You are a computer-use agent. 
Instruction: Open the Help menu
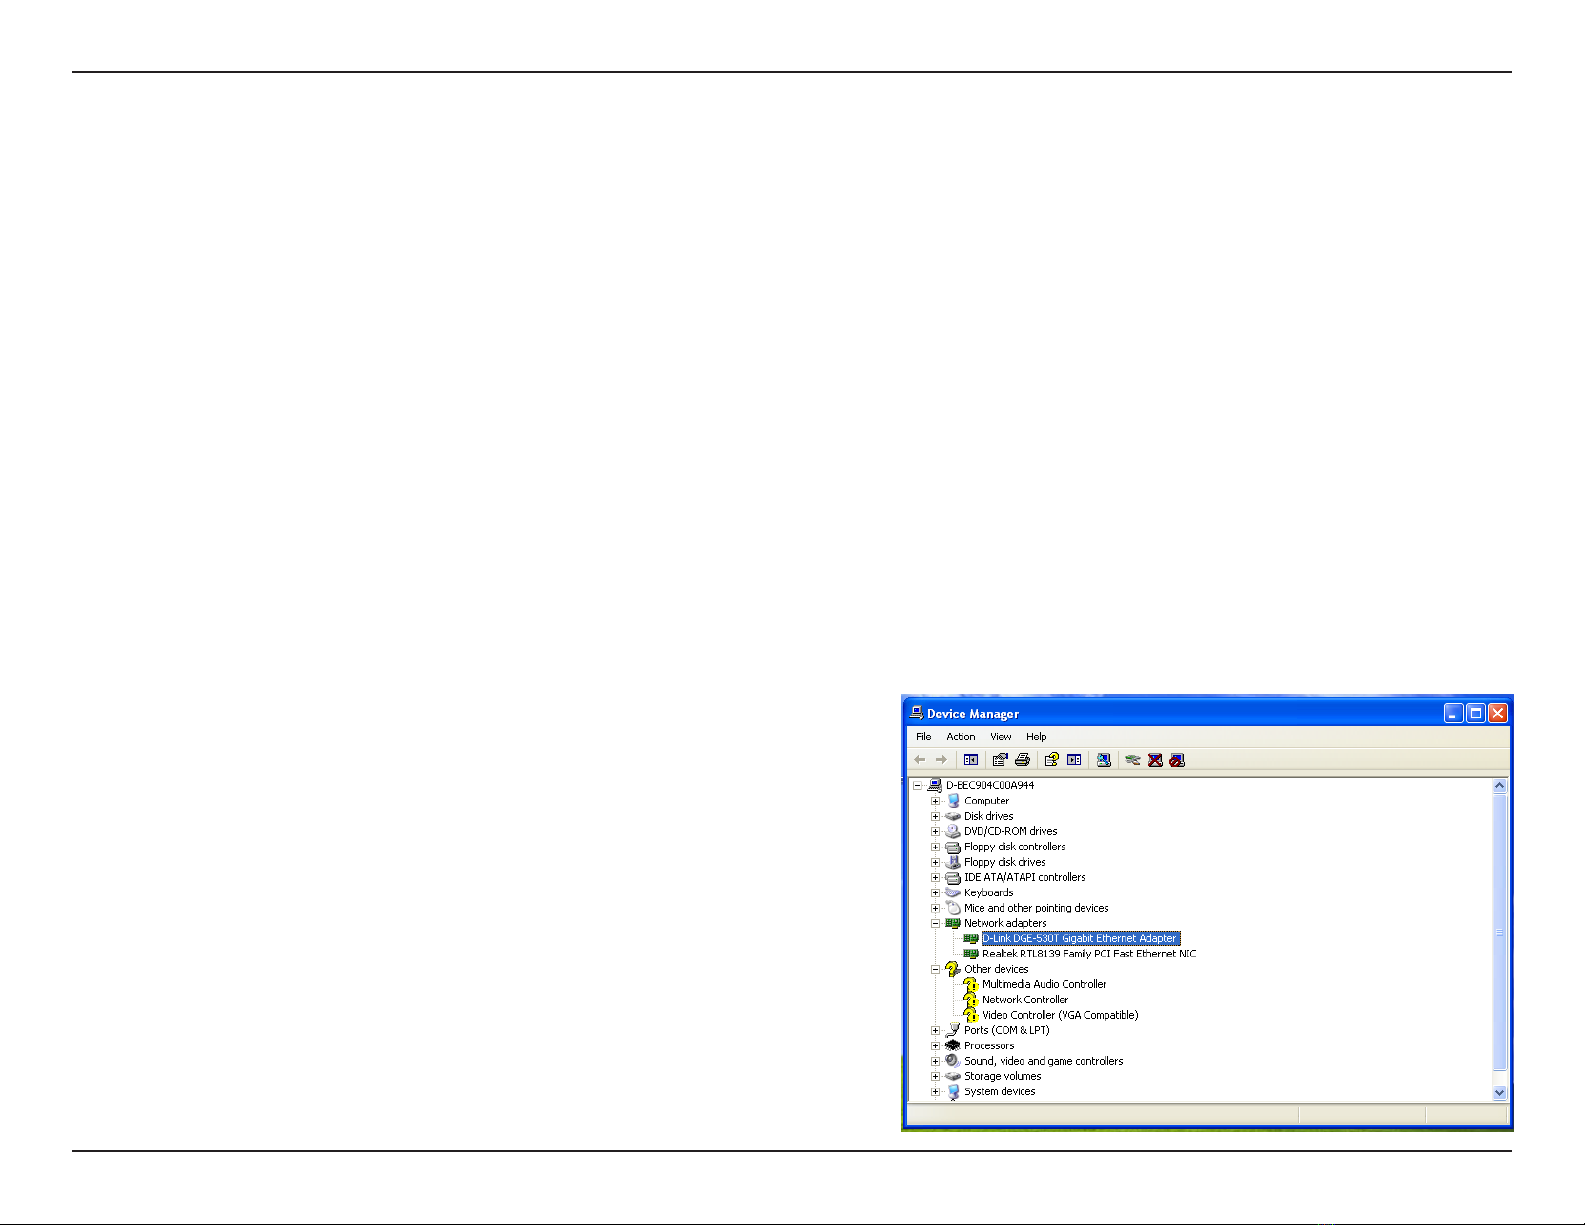pyautogui.click(x=1036, y=736)
